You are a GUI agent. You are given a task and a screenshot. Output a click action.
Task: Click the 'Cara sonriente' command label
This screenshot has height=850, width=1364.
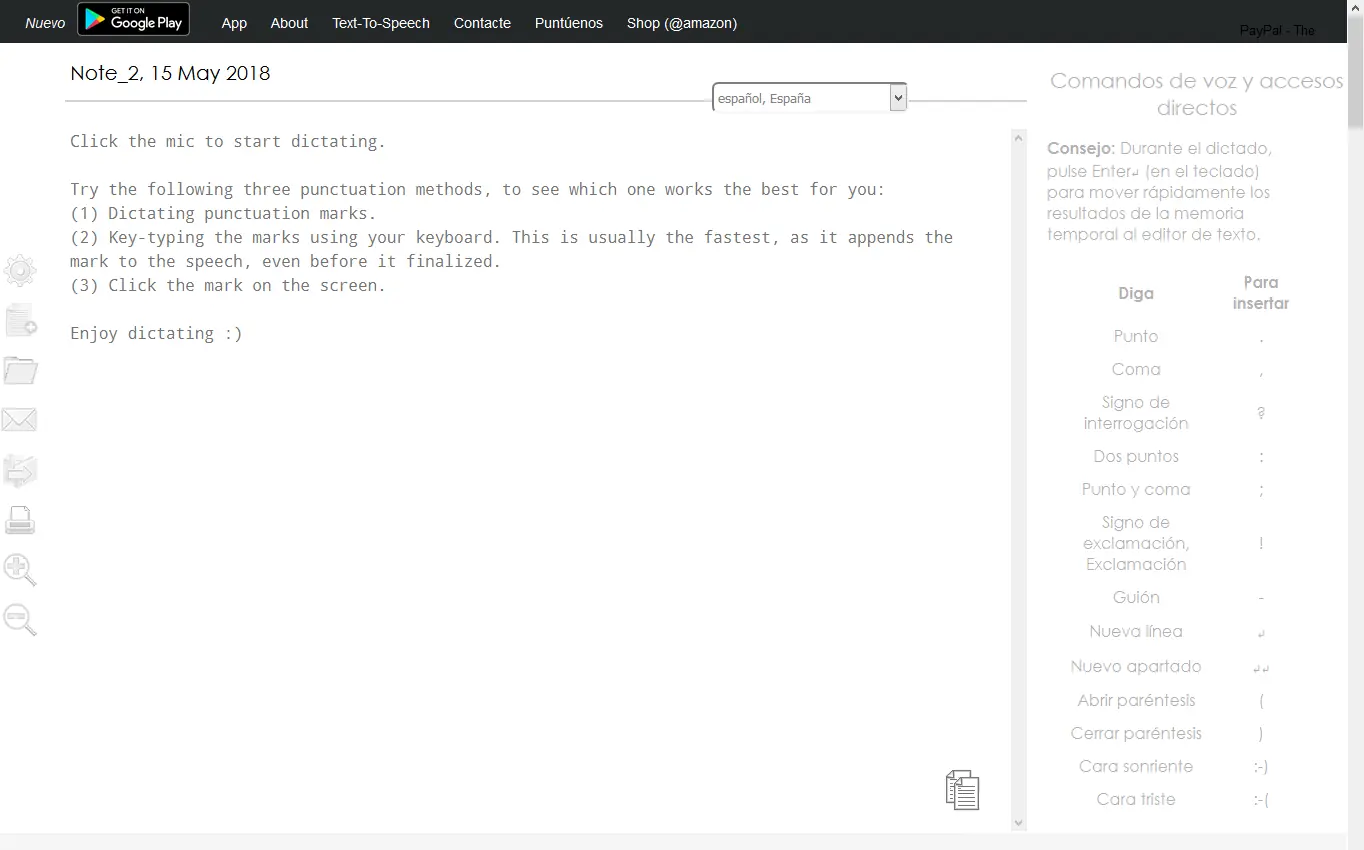tap(1136, 766)
